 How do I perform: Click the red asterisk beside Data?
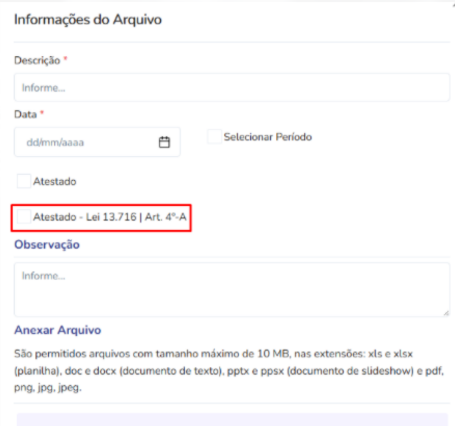coord(42,113)
